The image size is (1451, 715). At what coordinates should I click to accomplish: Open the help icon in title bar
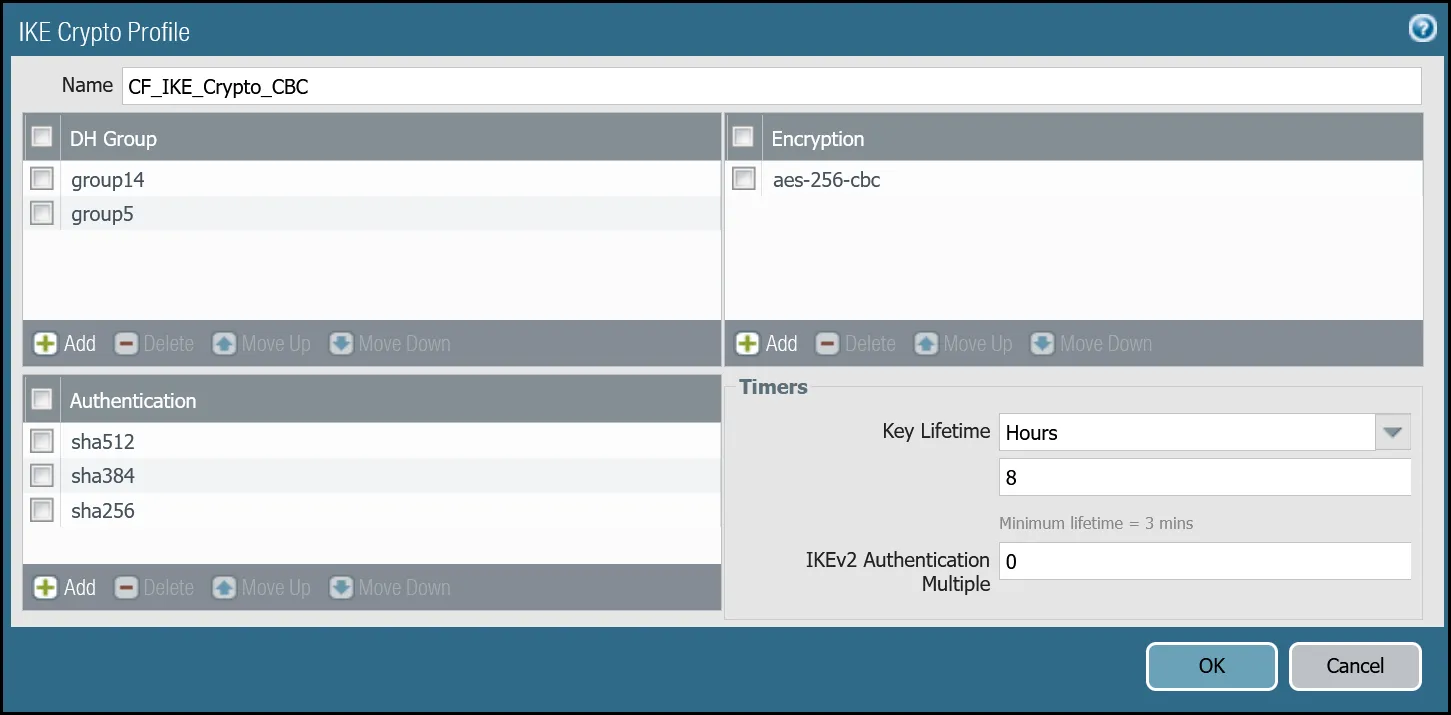[1421, 30]
